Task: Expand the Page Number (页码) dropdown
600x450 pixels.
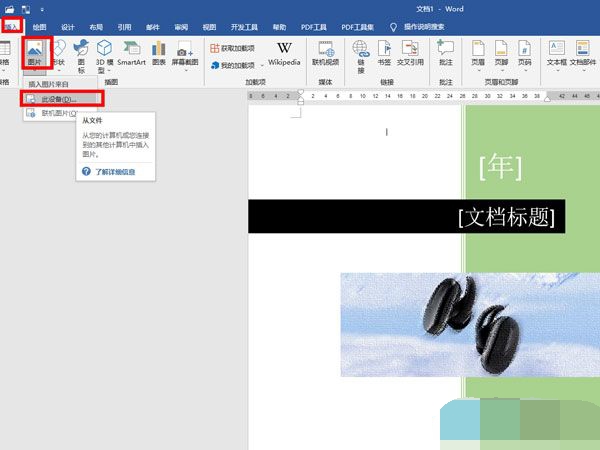Action: point(524,55)
